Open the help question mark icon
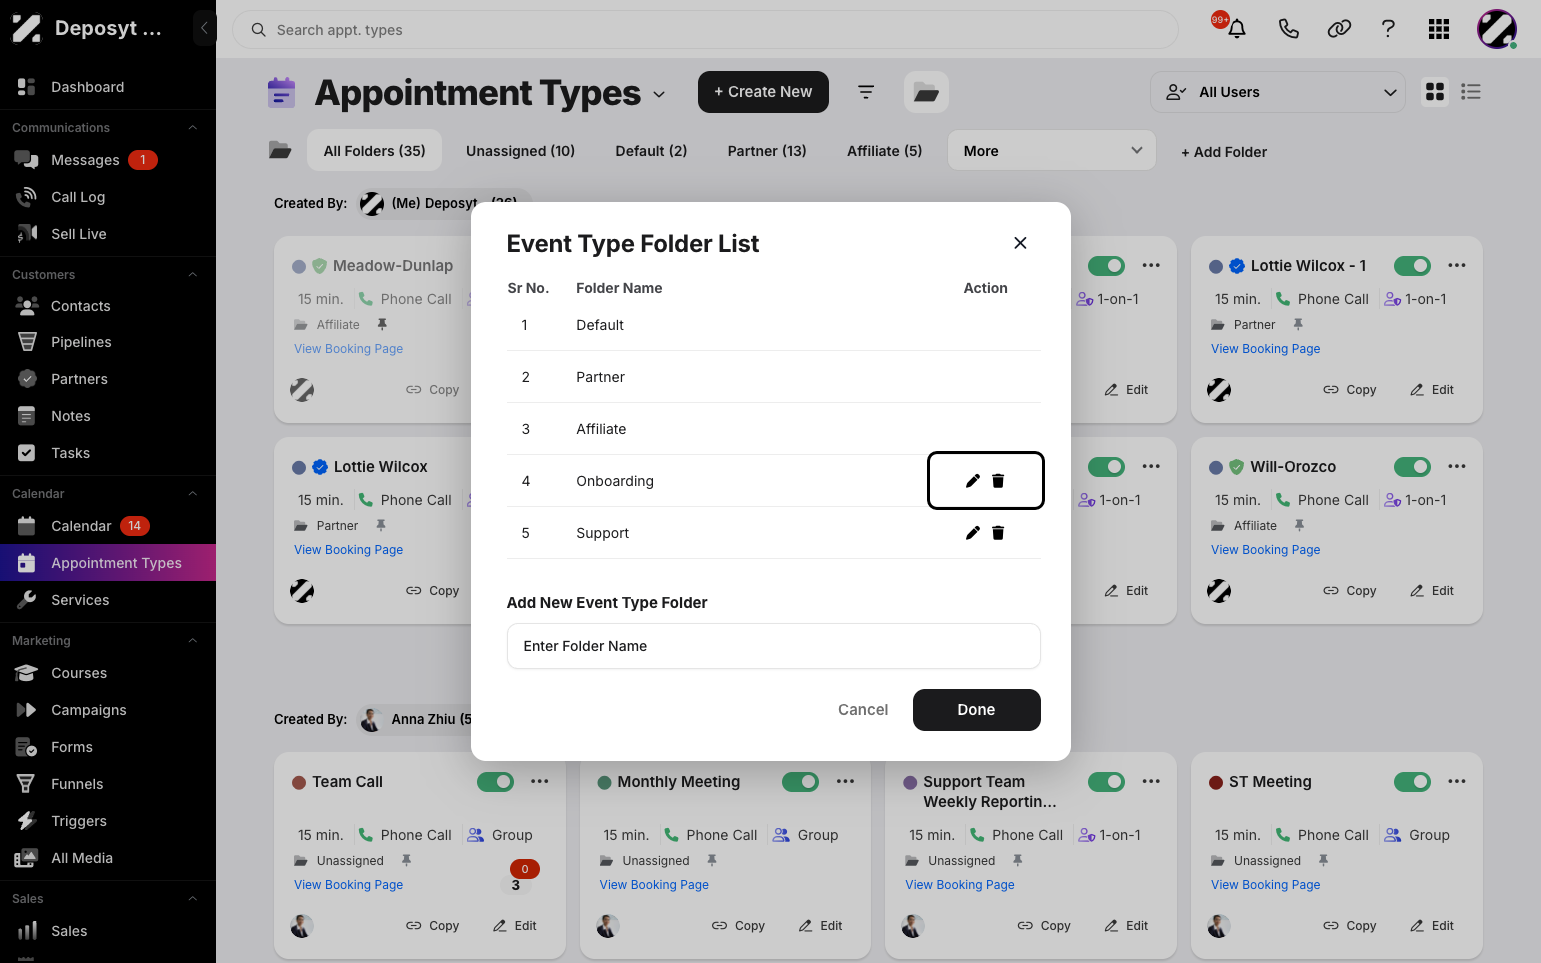This screenshot has height=963, width=1541. 1388,29
